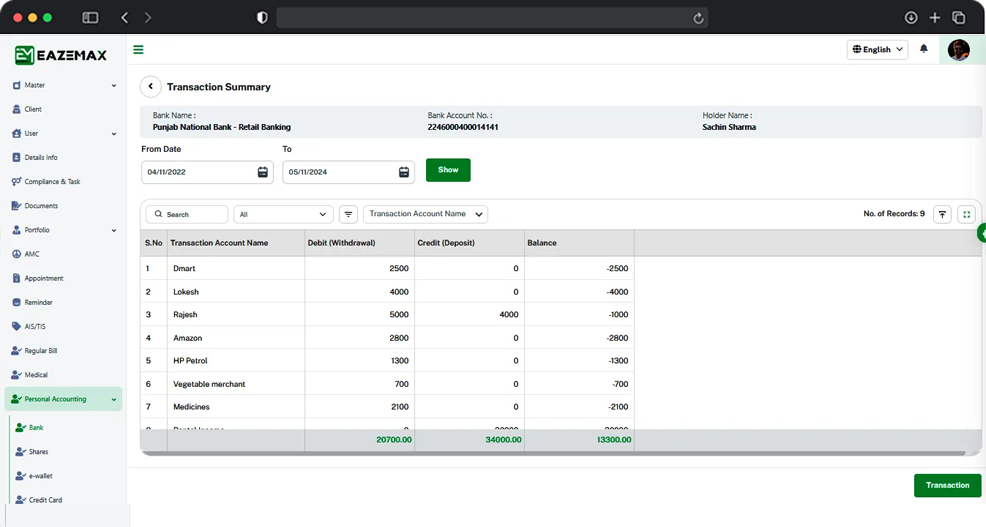Click the filter icon button
The width and height of the screenshot is (986, 527).
click(x=348, y=214)
